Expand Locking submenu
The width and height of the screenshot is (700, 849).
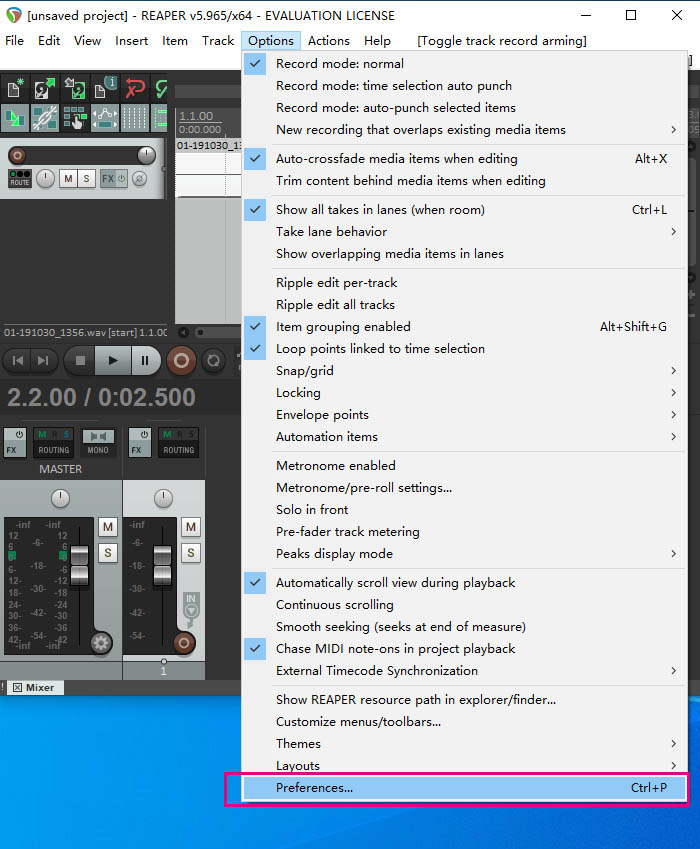coord(465,393)
